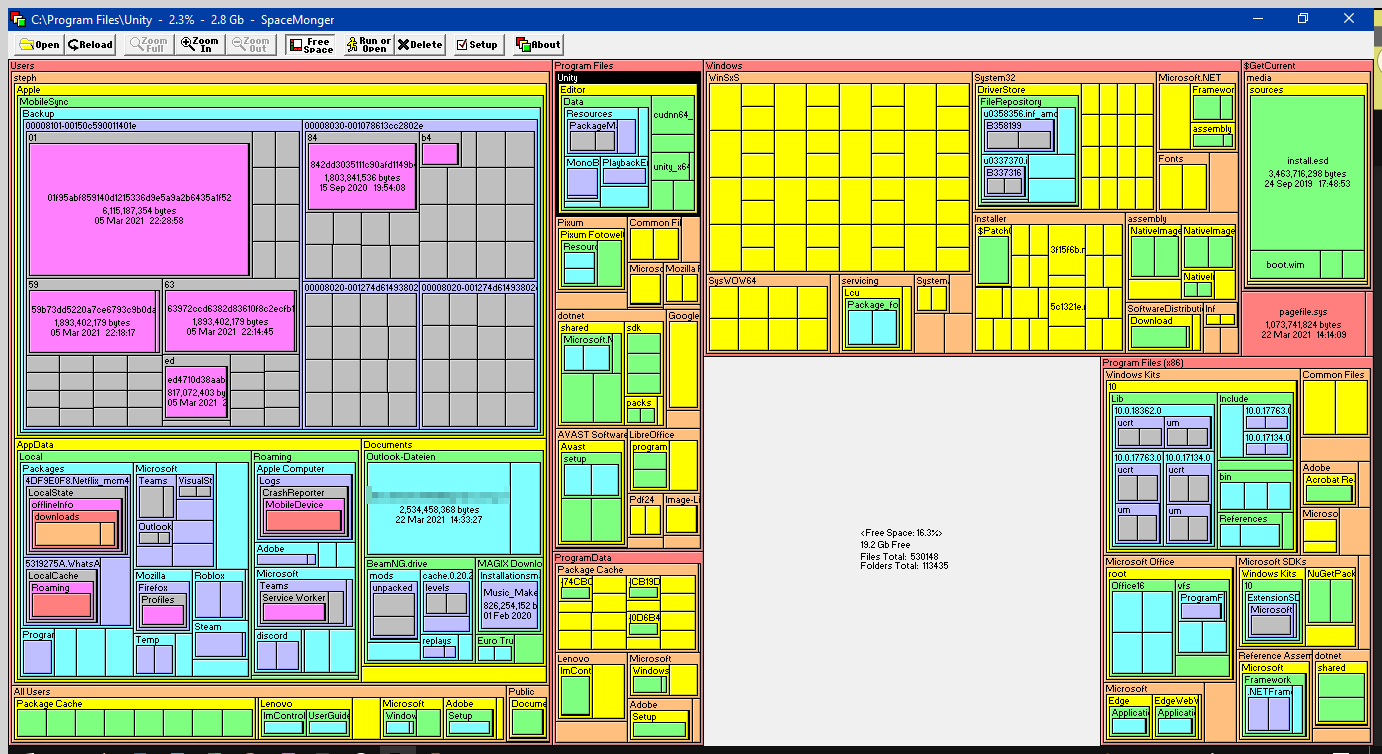Click the Fonts folder under Windows
The height and width of the screenshot is (754, 1382).
1170,159
